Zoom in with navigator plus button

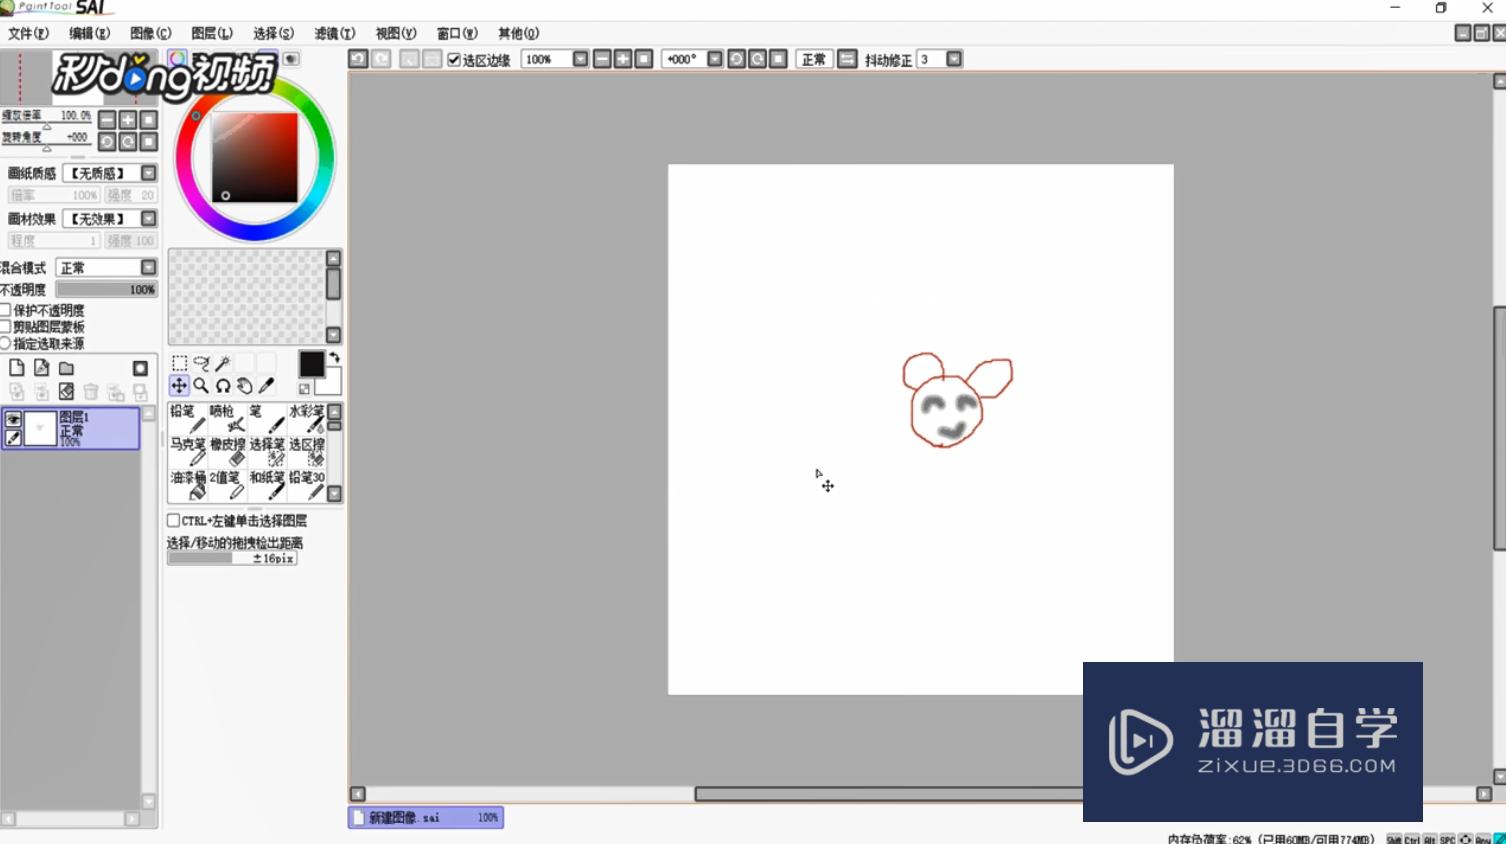pyautogui.click(x=128, y=120)
